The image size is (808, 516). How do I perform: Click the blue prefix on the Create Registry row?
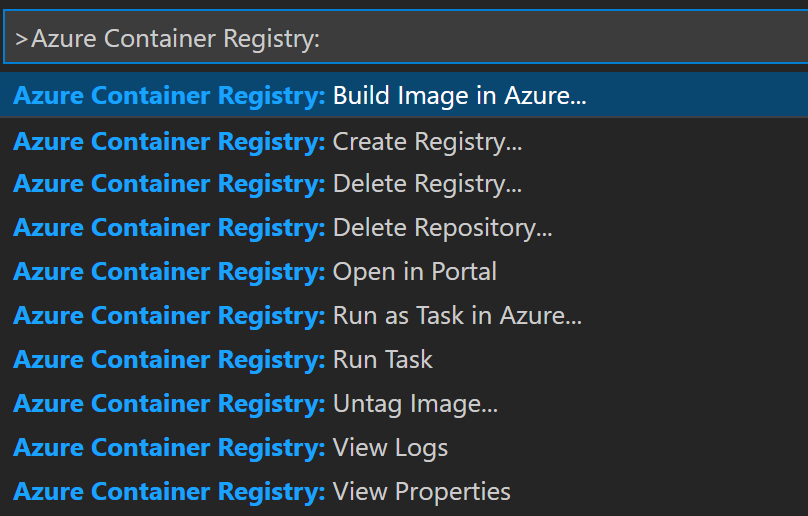(x=169, y=141)
